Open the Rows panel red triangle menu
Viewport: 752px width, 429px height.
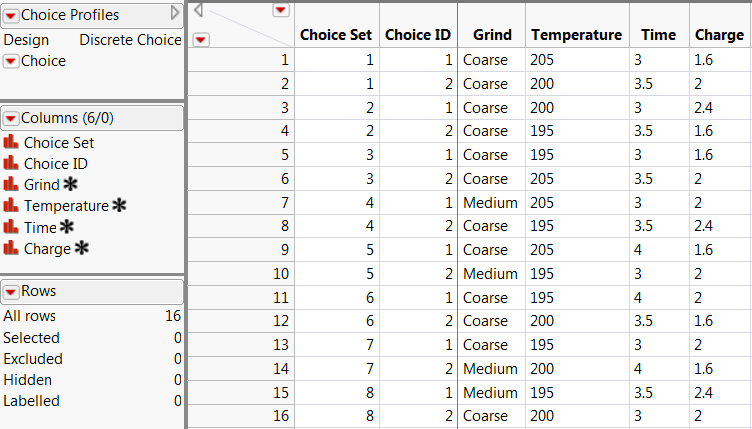[11, 291]
